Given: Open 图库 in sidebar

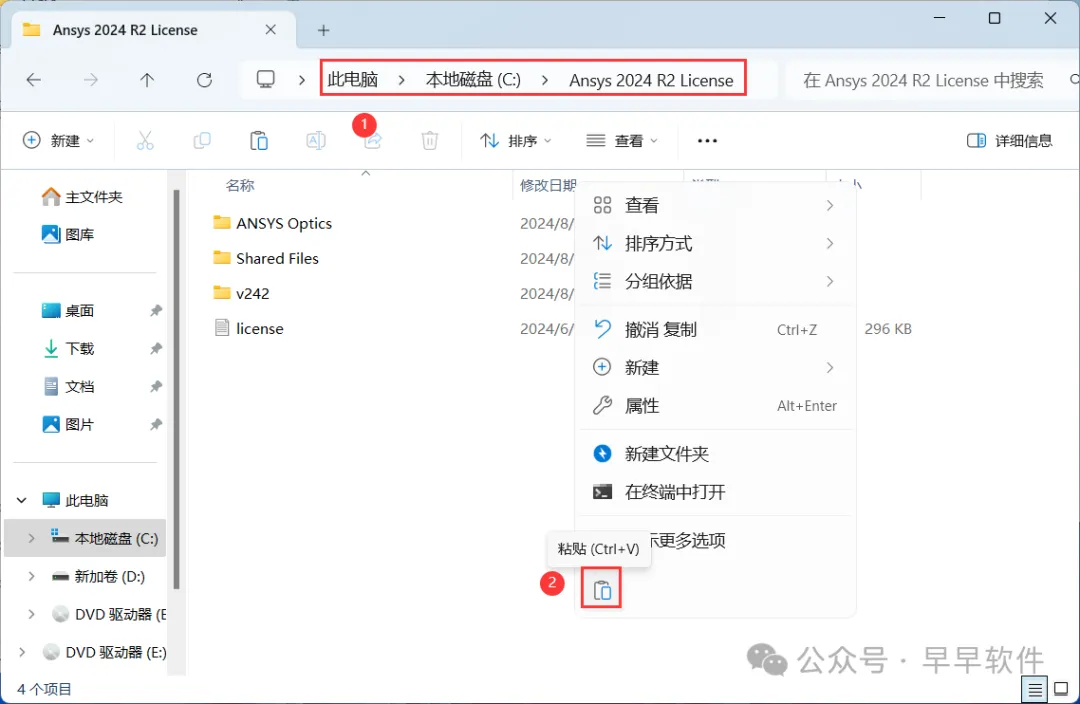Looking at the screenshot, I should (x=68, y=234).
